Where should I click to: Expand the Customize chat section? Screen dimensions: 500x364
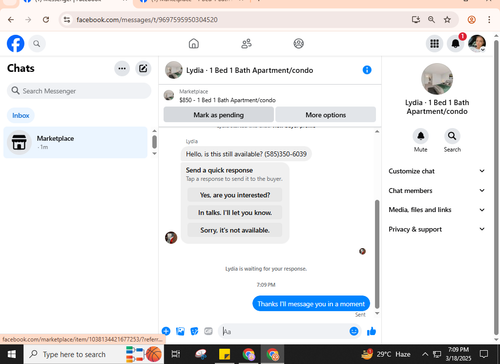[436, 171]
